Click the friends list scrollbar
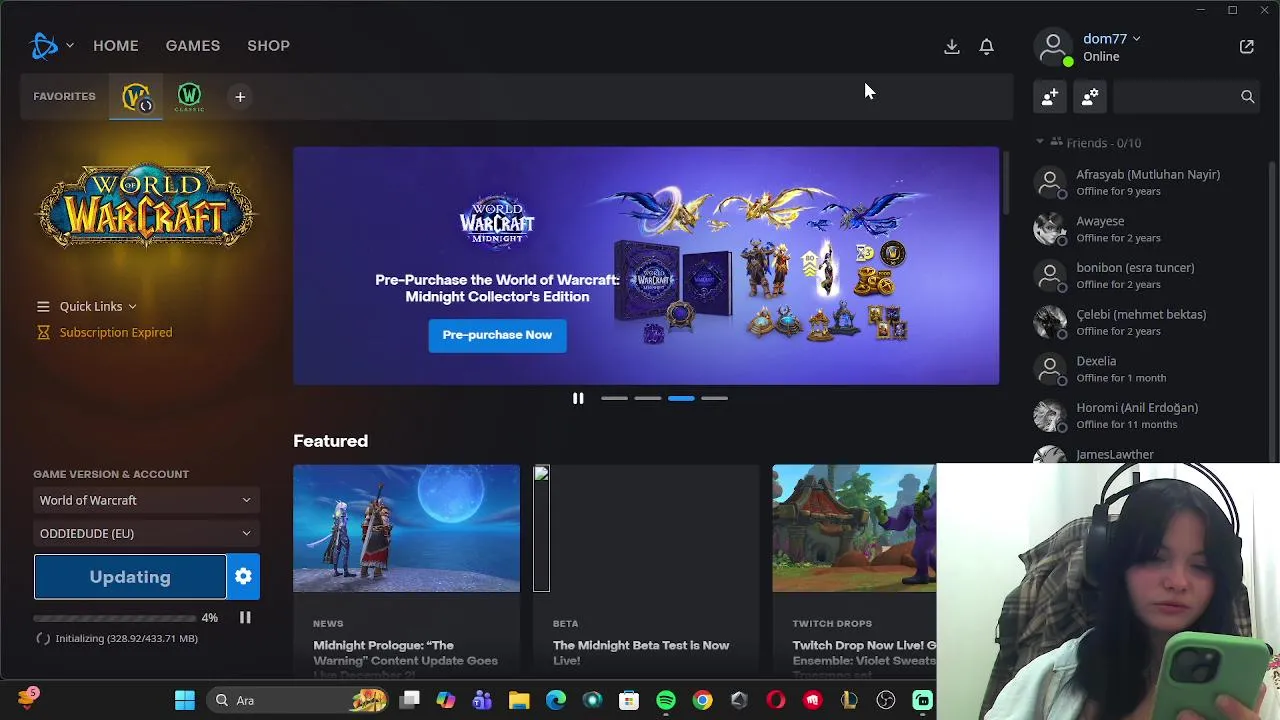The width and height of the screenshot is (1280, 720). (1272, 310)
